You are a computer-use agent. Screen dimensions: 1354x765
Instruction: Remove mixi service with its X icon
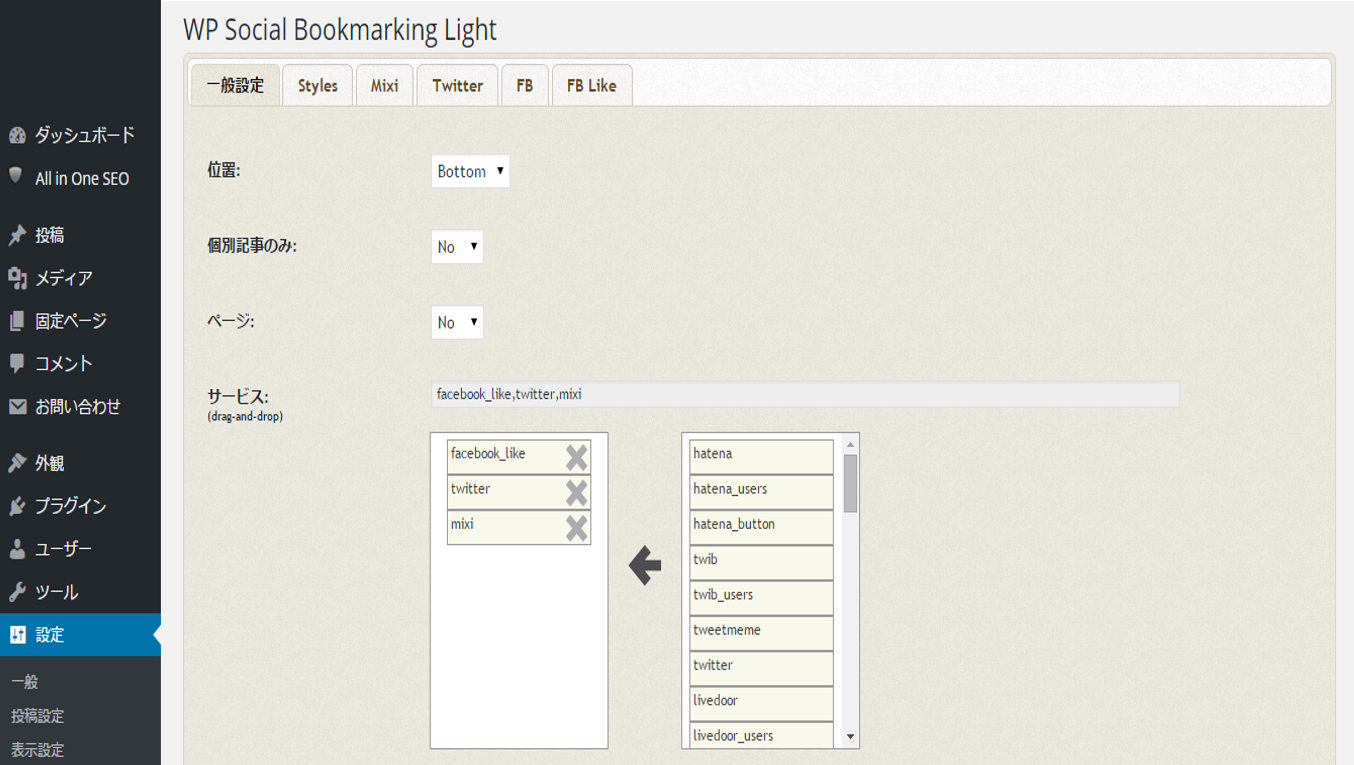[x=576, y=527]
